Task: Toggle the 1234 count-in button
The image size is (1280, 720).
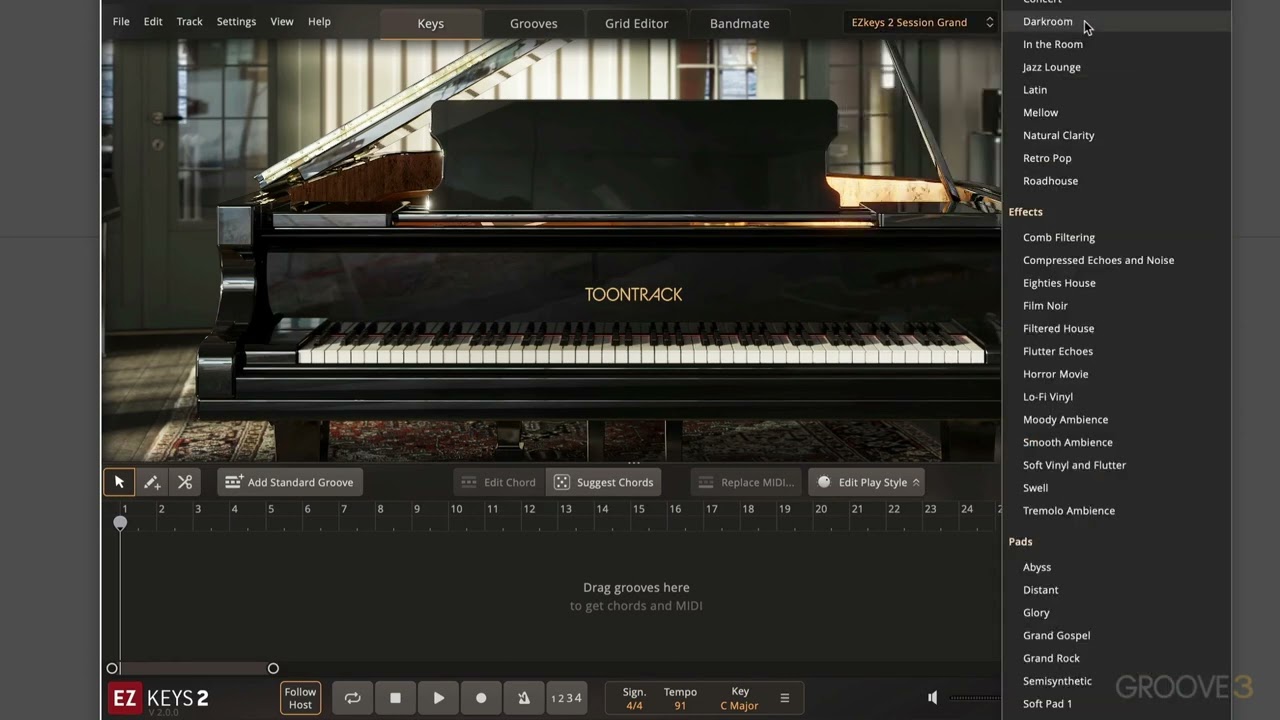Action: tap(567, 698)
